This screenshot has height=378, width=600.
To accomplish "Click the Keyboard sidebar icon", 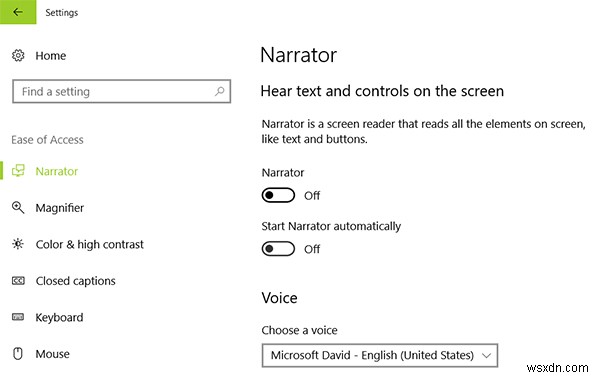I will [18, 317].
